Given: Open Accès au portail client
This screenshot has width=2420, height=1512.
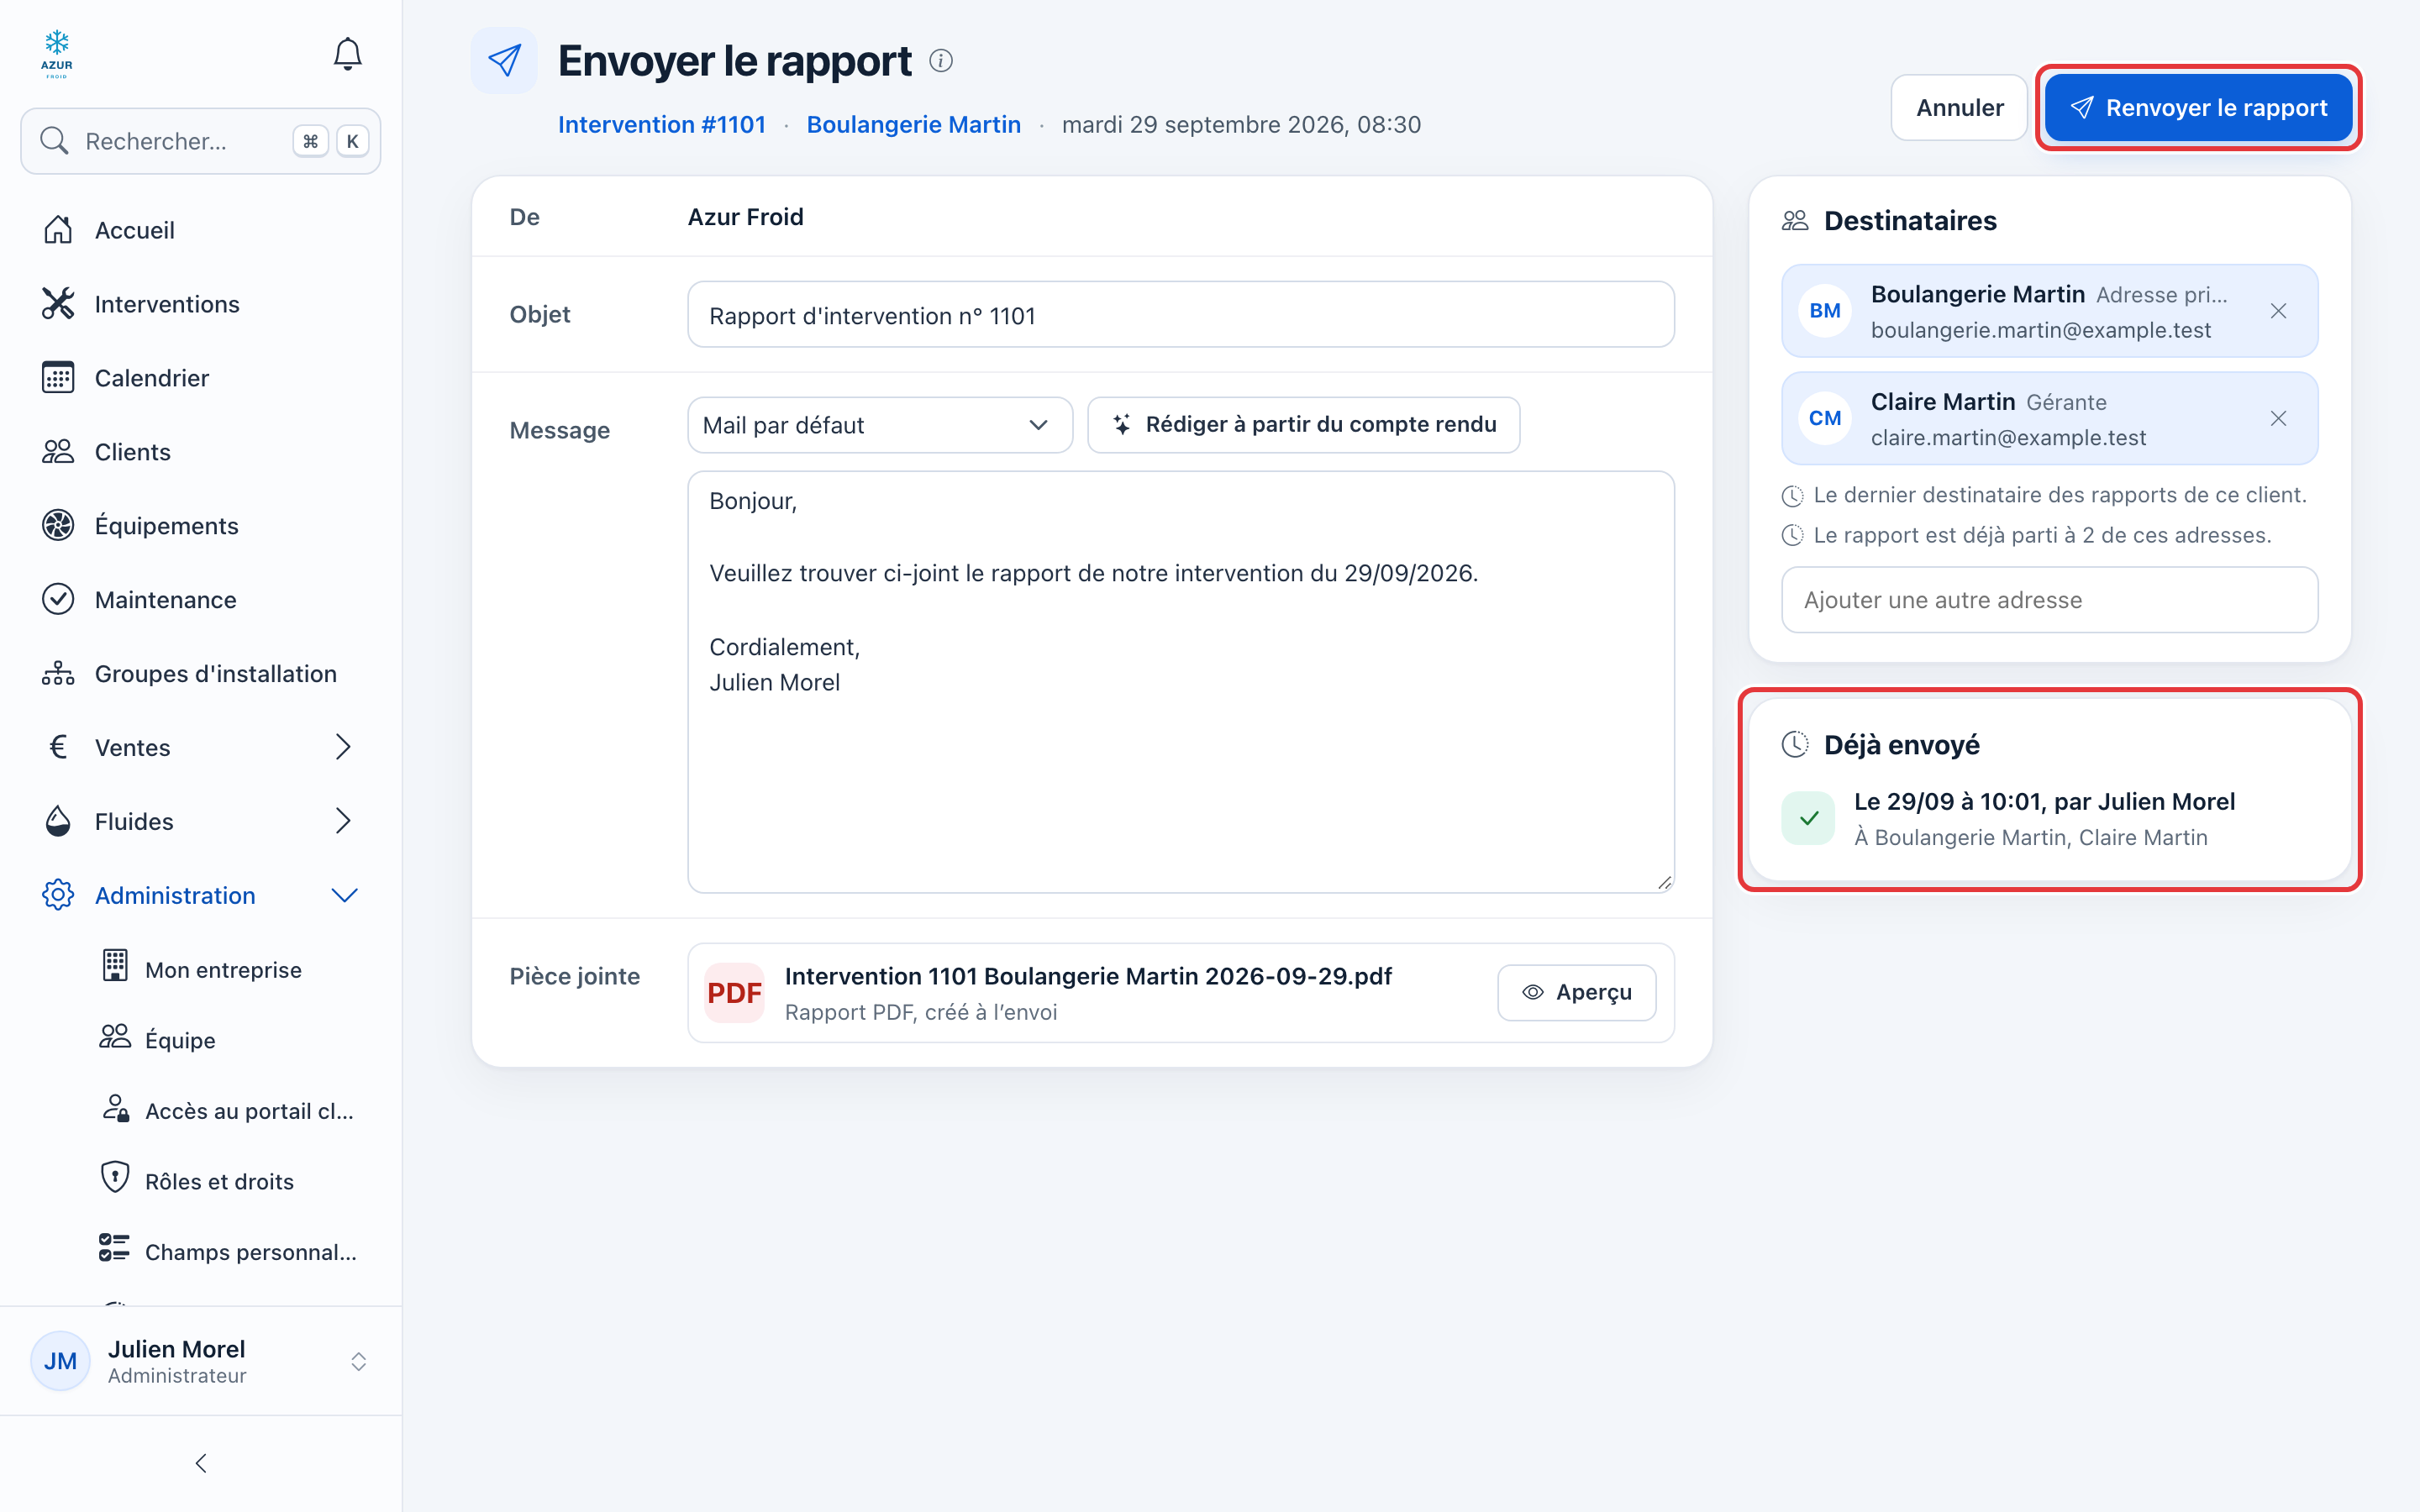Looking at the screenshot, I should [x=228, y=1111].
